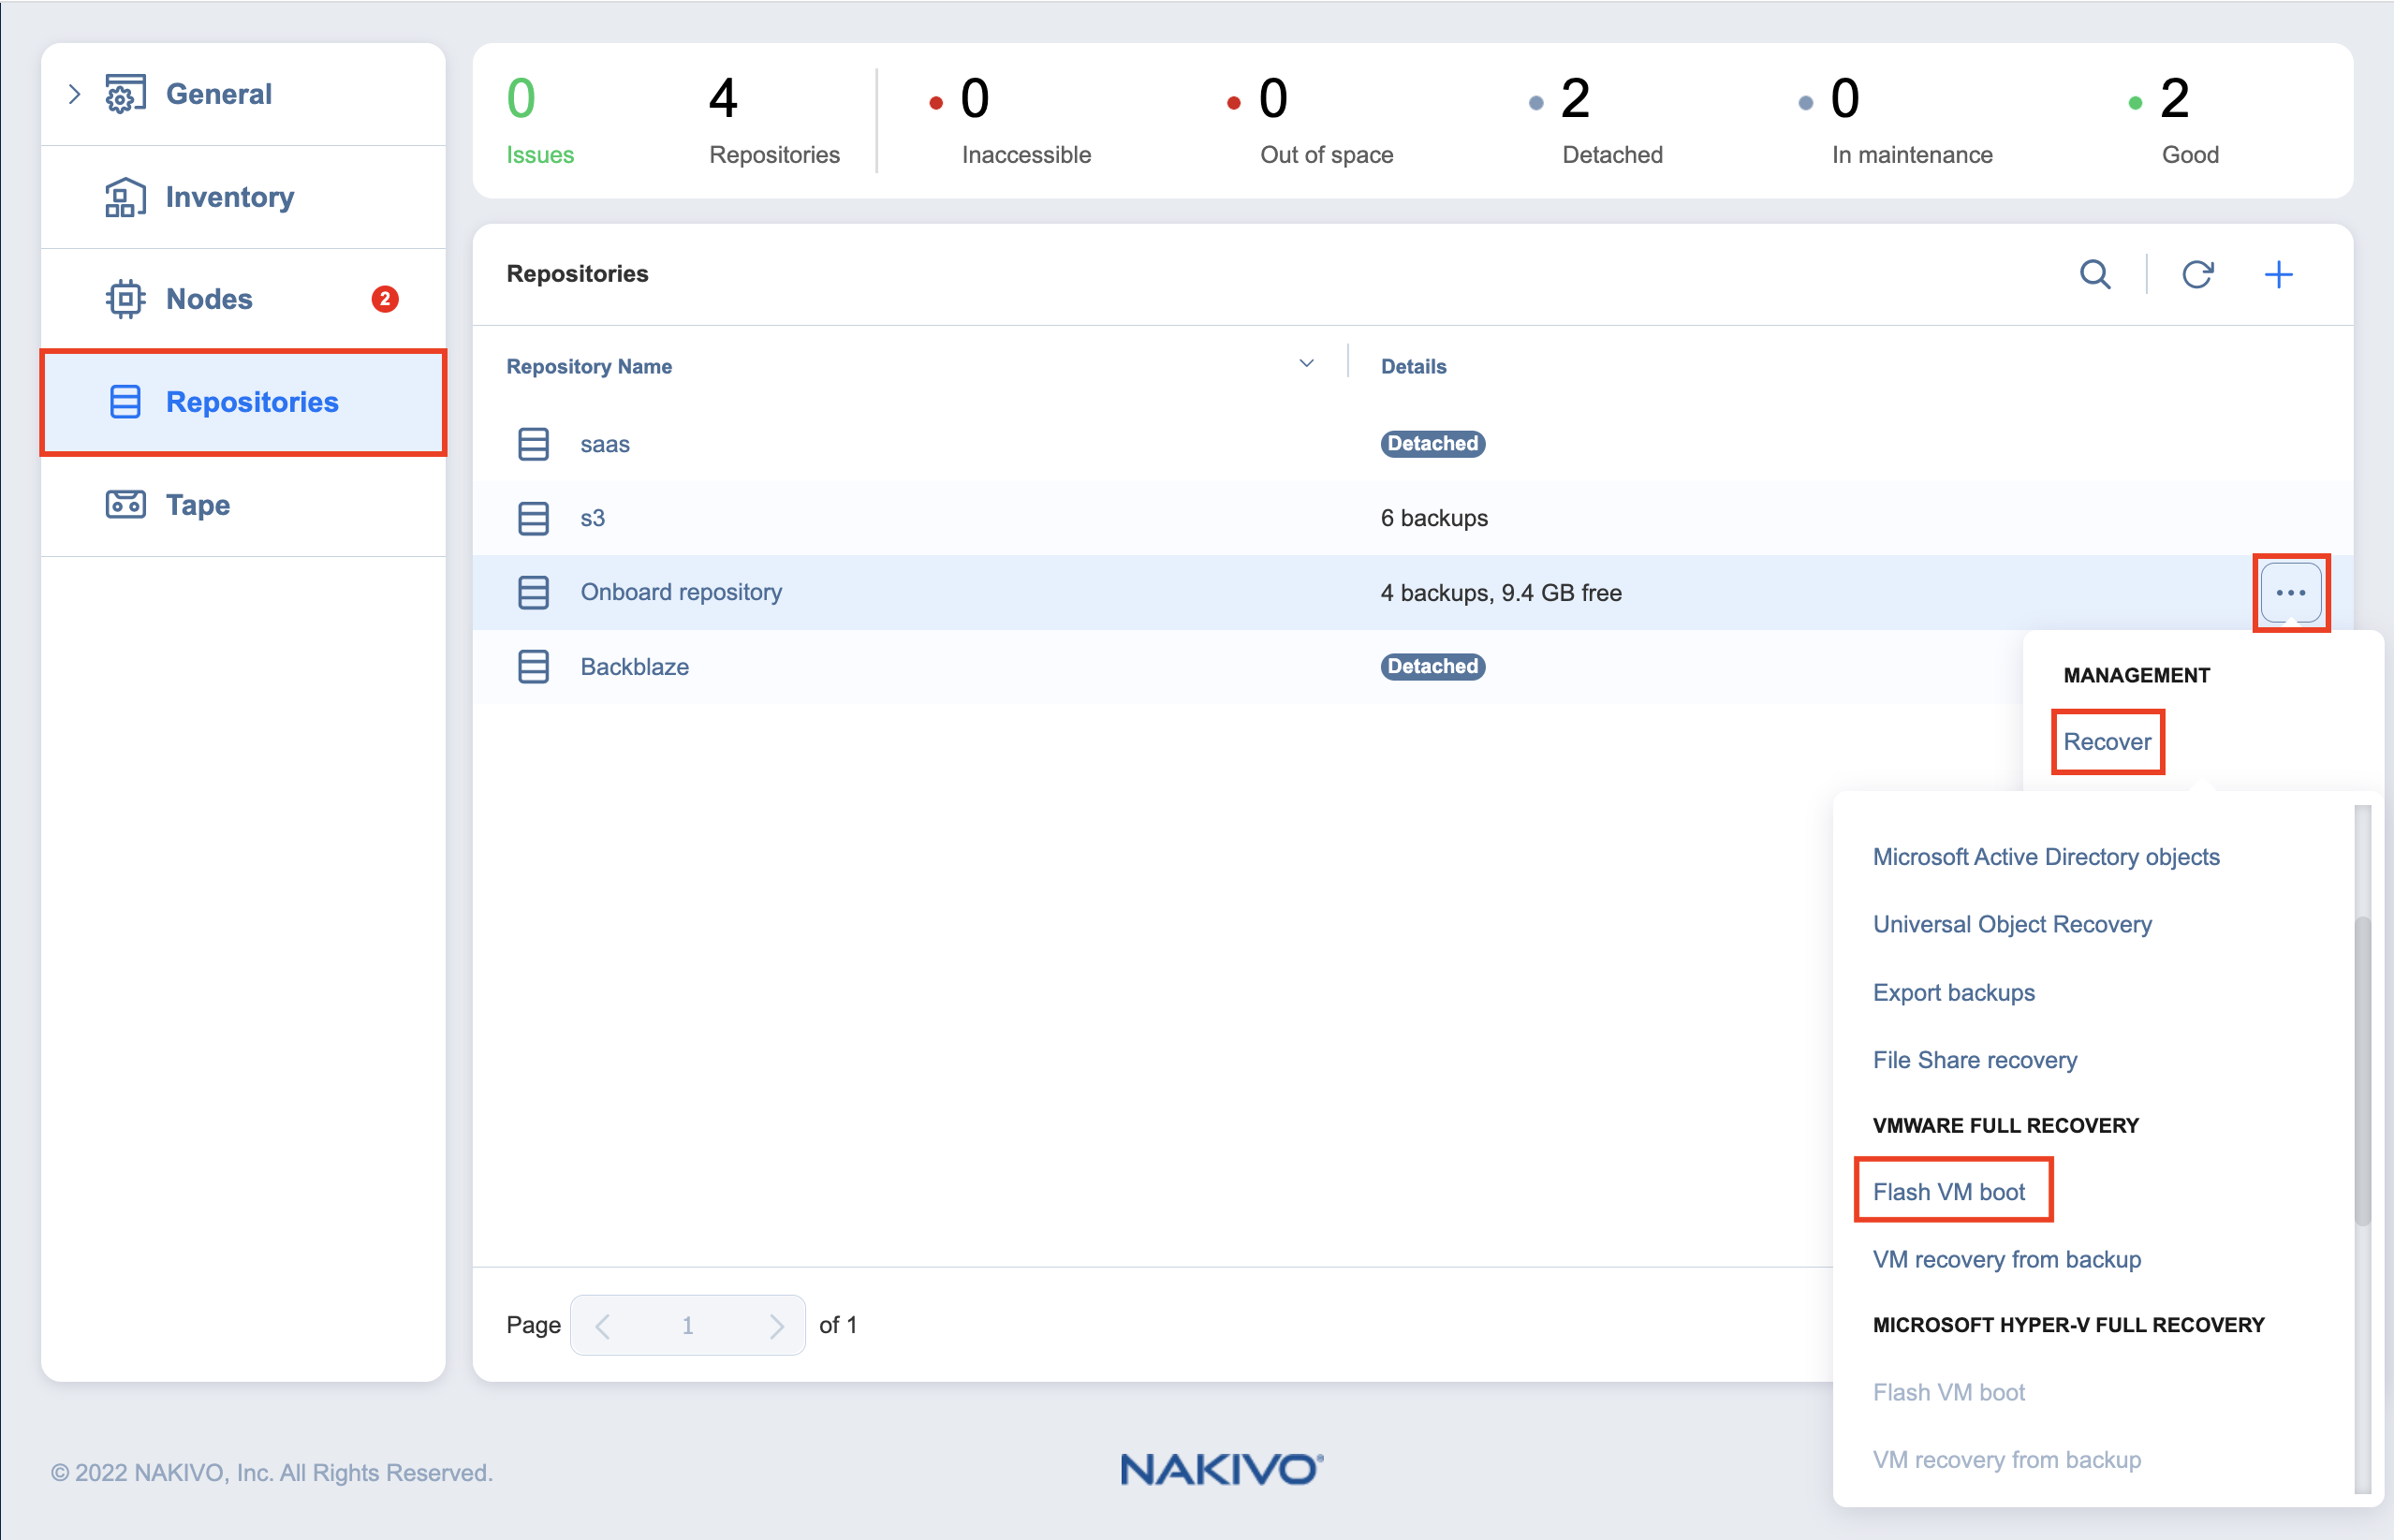Open the saas repository

pos(605,444)
